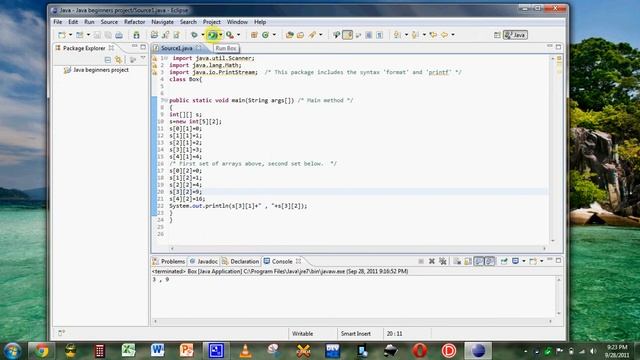Click the editor horizontal scrollbar

(x=358, y=248)
